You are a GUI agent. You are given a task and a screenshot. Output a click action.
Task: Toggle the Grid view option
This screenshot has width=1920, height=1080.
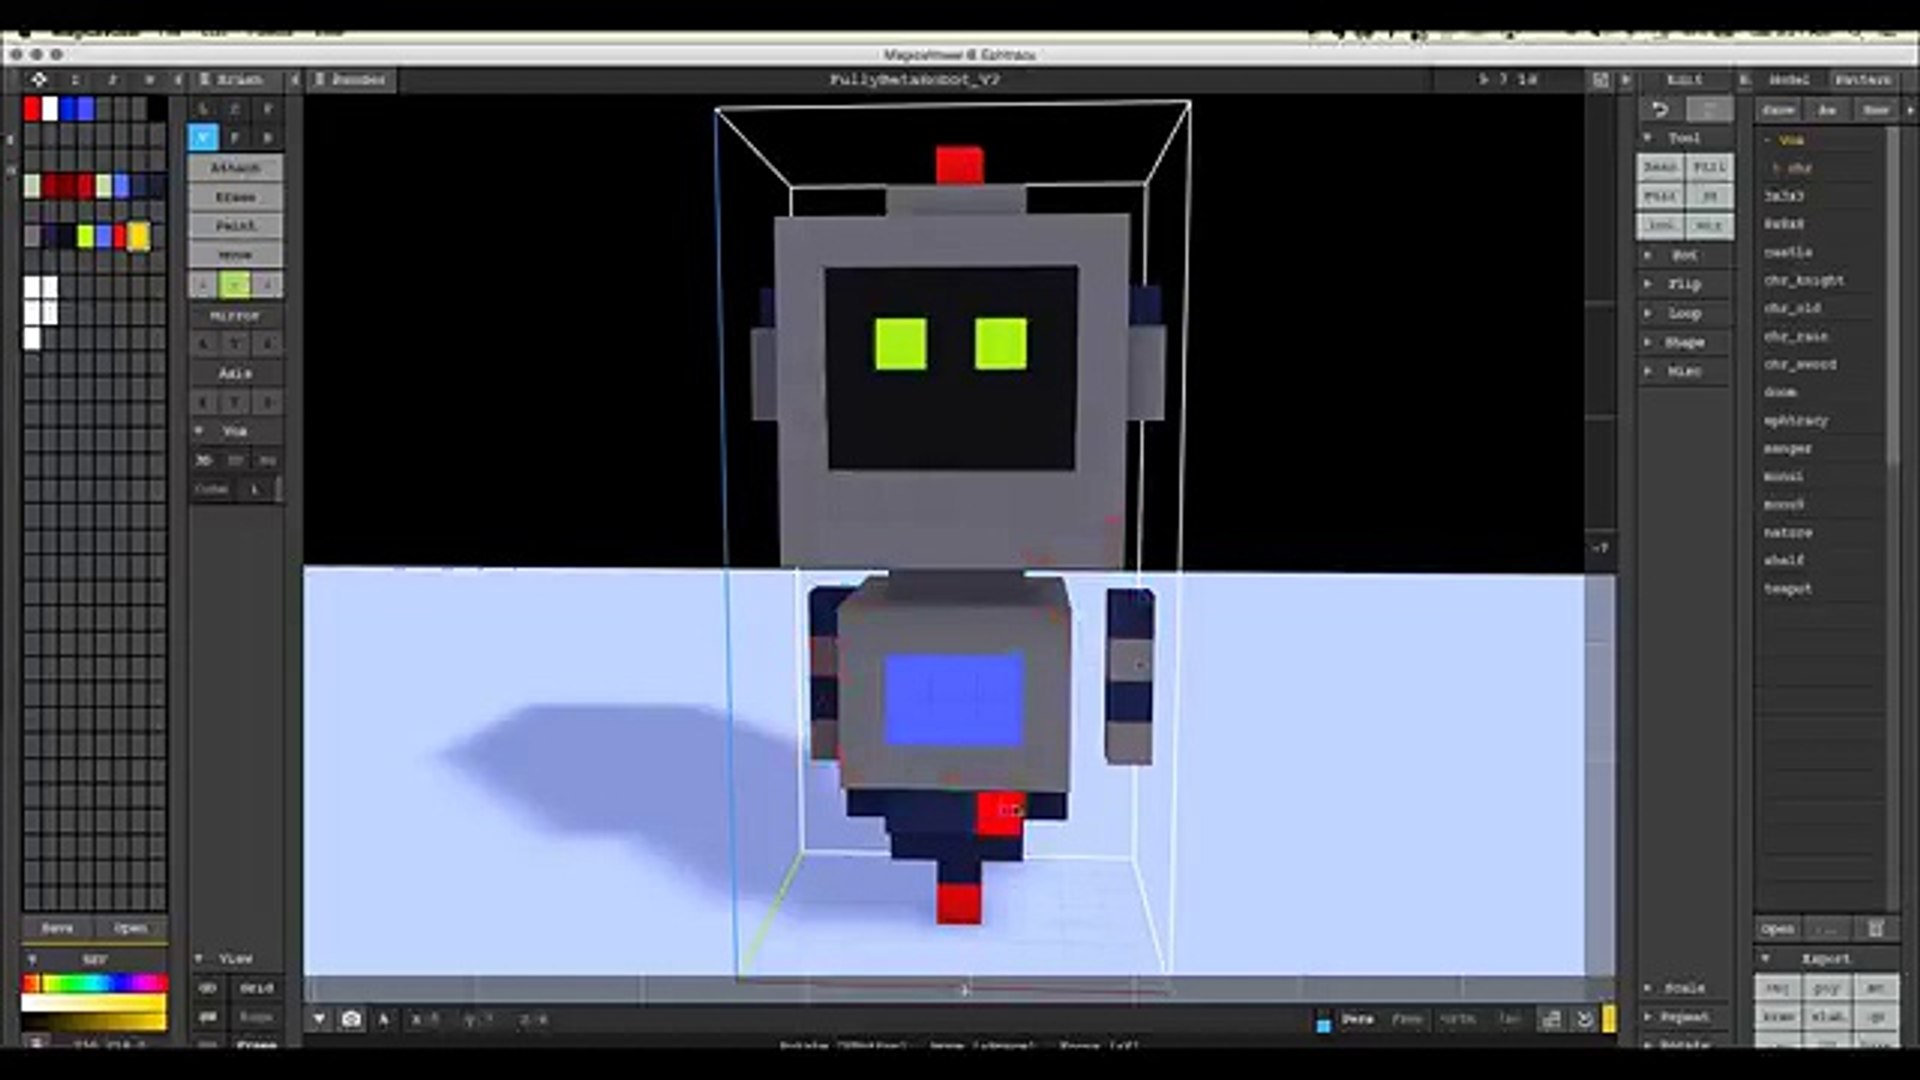coord(256,987)
